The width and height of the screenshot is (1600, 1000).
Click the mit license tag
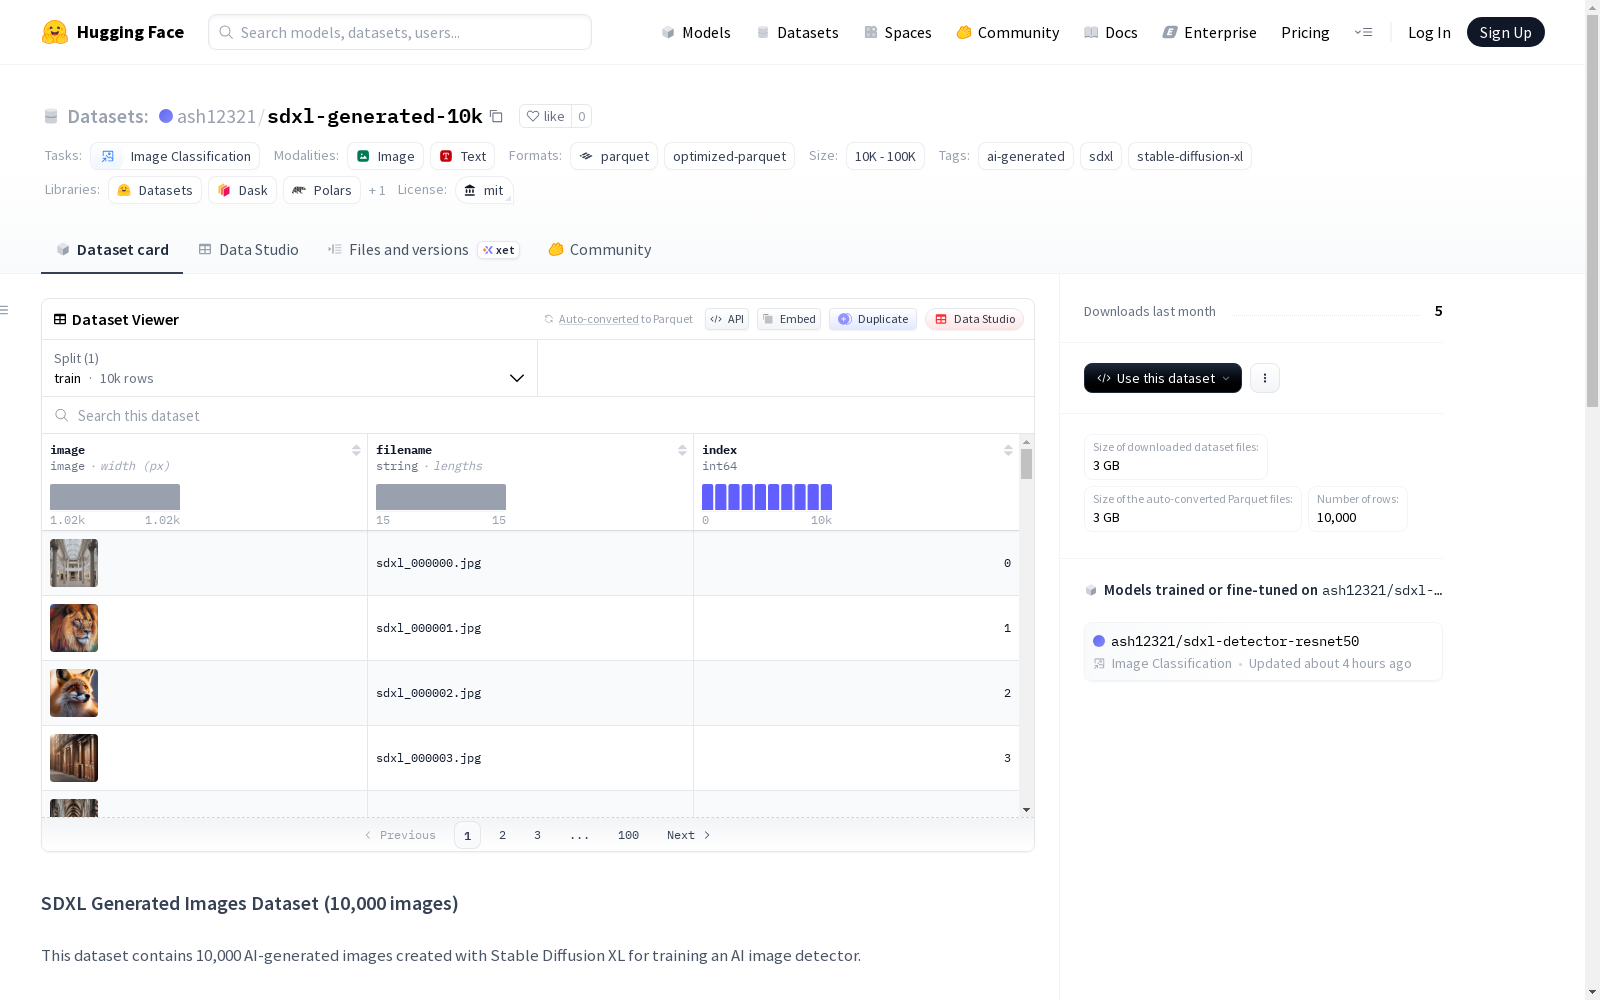pos(484,190)
